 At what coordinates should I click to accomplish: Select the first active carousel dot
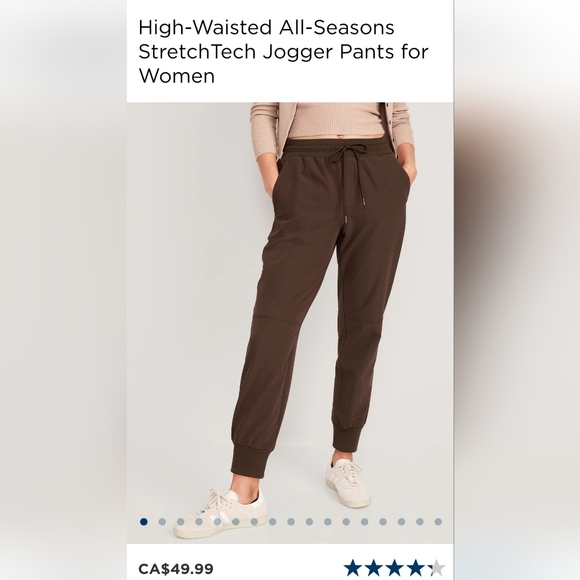pos(144,522)
